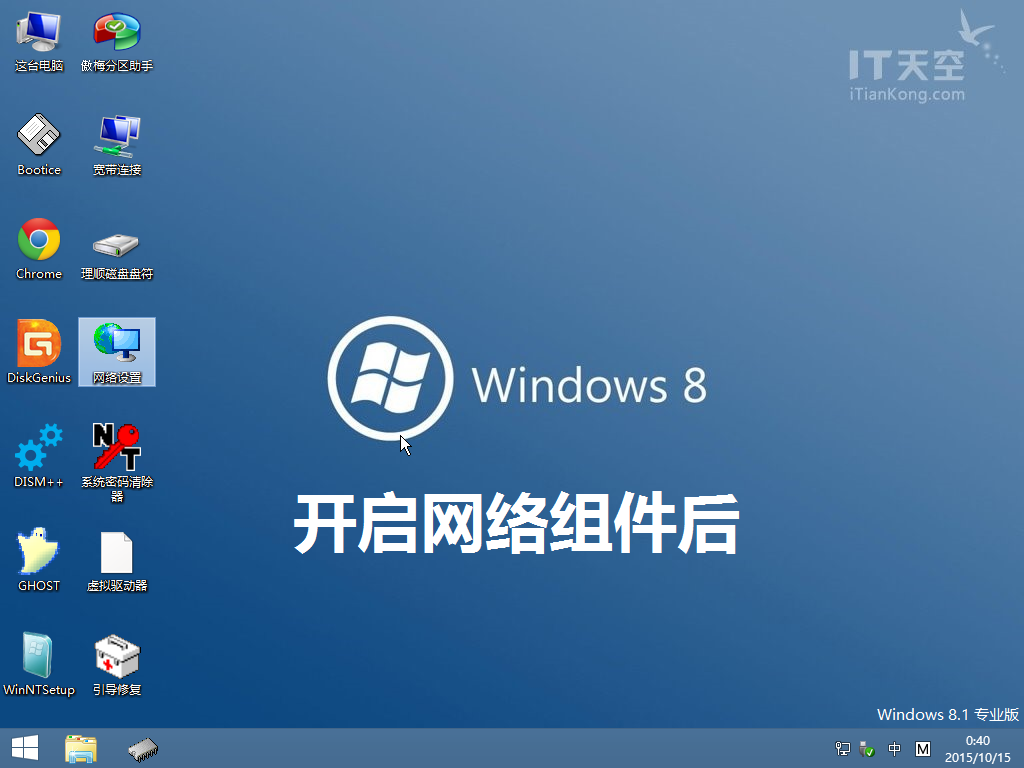Open 虚拟驱动器 virtual drive icon
Viewport: 1024px width, 768px height.
[117, 552]
